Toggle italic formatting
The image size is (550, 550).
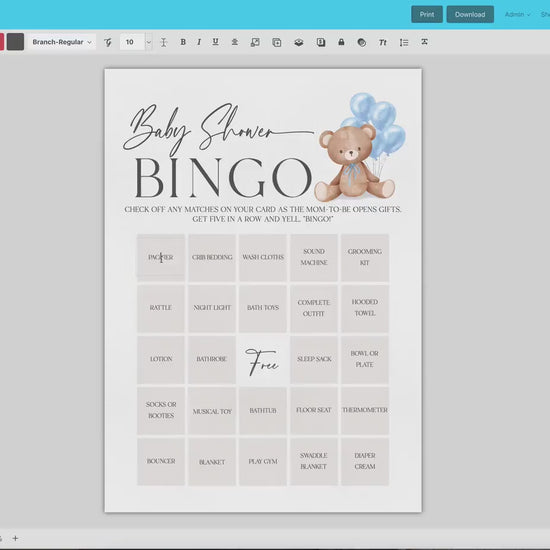coord(199,42)
